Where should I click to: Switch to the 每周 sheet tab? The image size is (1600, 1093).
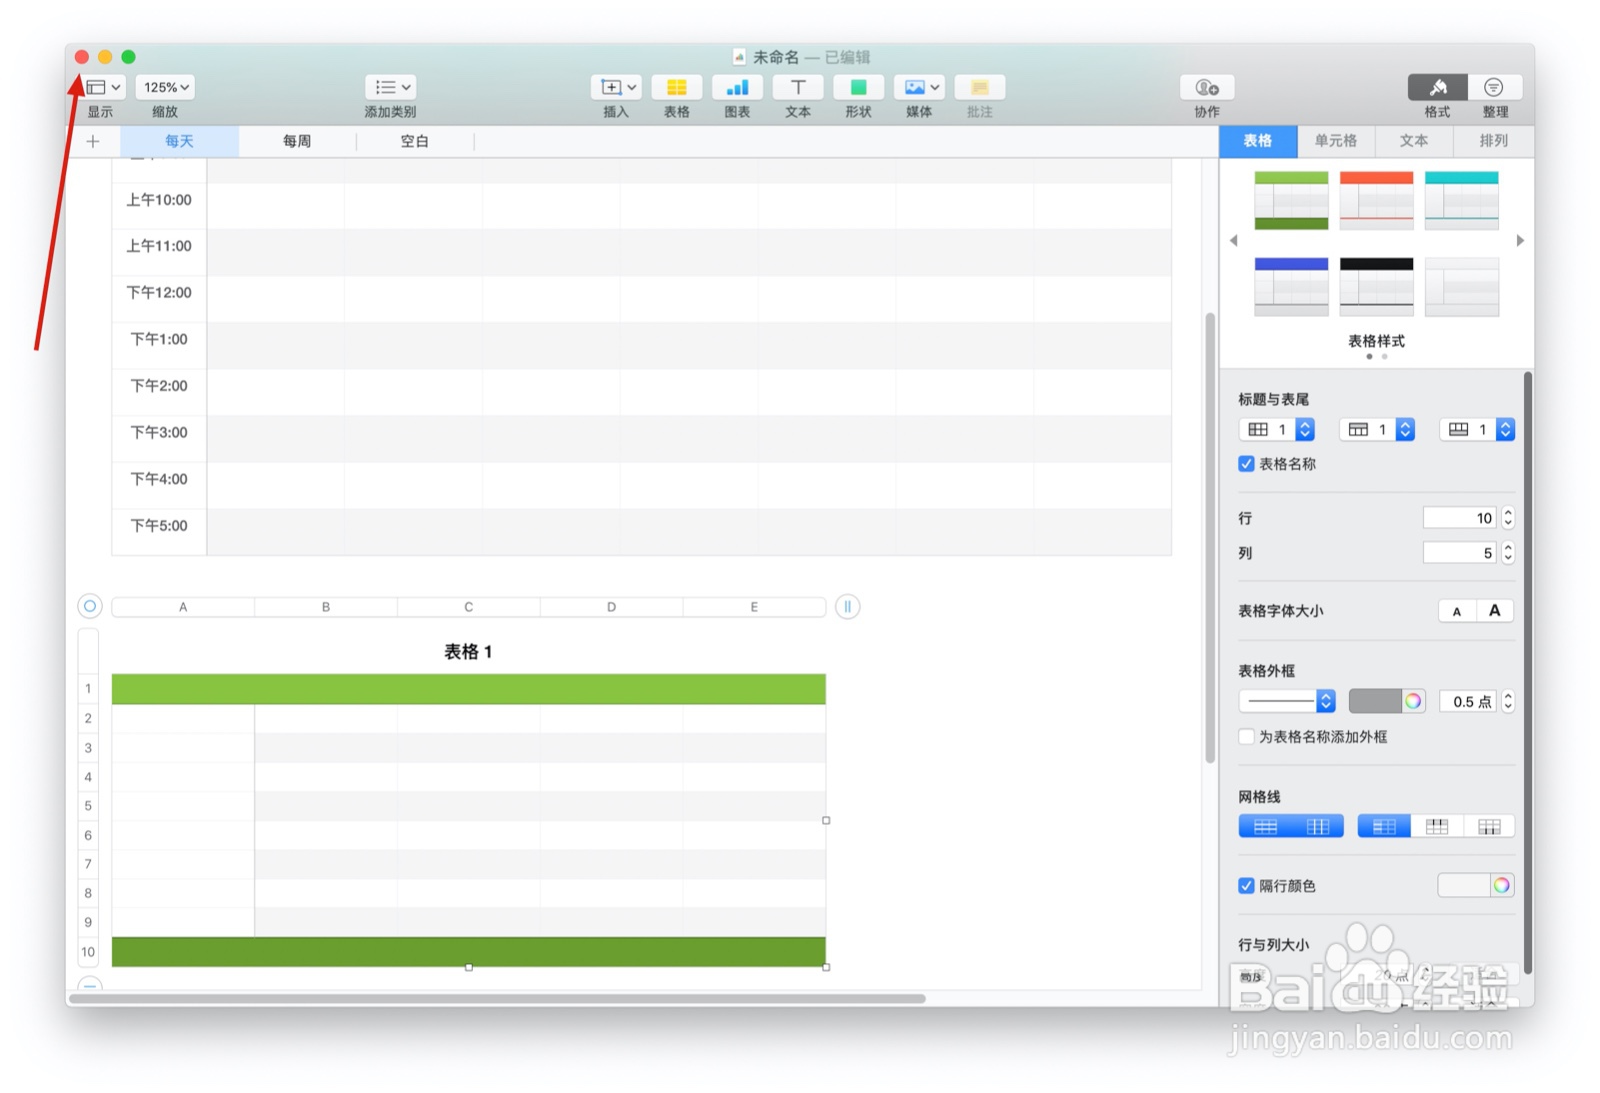pyautogui.click(x=297, y=141)
